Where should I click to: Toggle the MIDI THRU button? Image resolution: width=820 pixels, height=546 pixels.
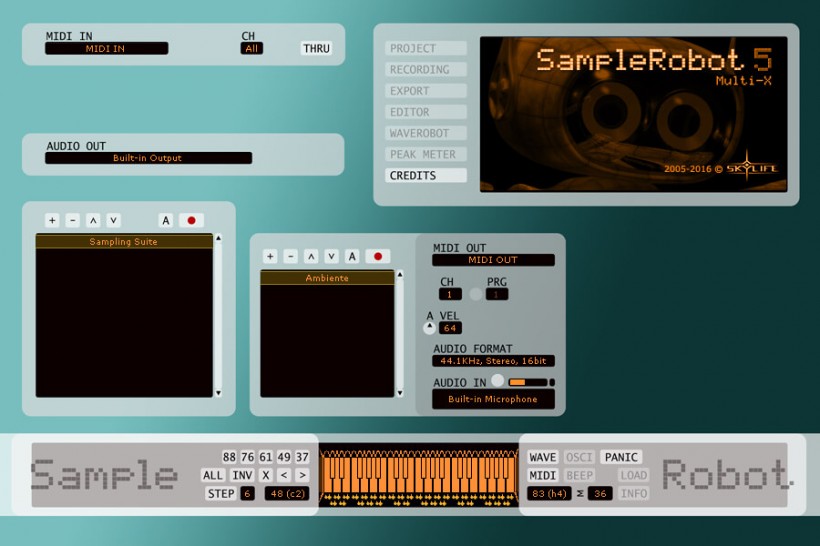pyautogui.click(x=316, y=48)
